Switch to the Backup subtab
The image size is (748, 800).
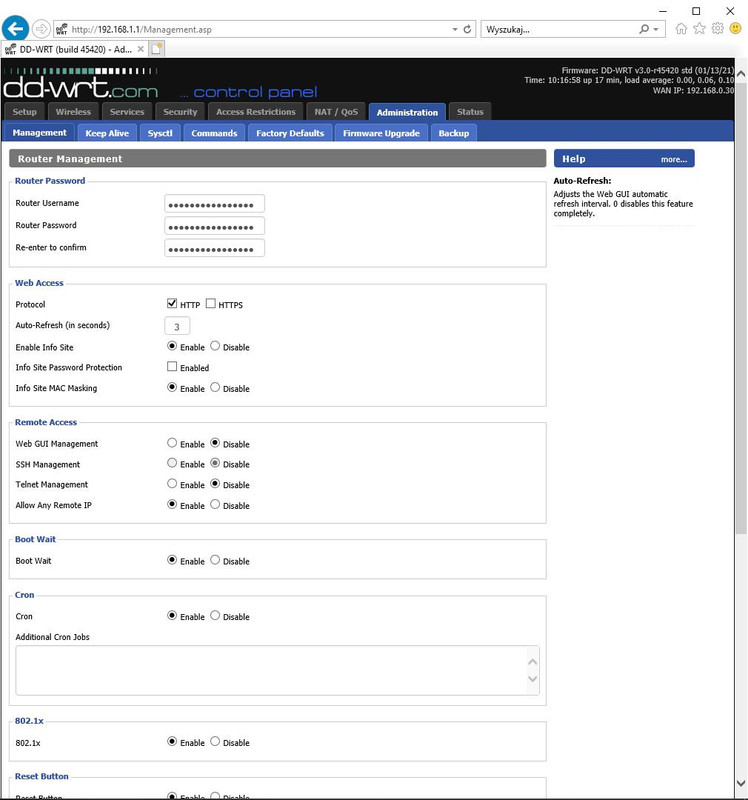tap(454, 133)
